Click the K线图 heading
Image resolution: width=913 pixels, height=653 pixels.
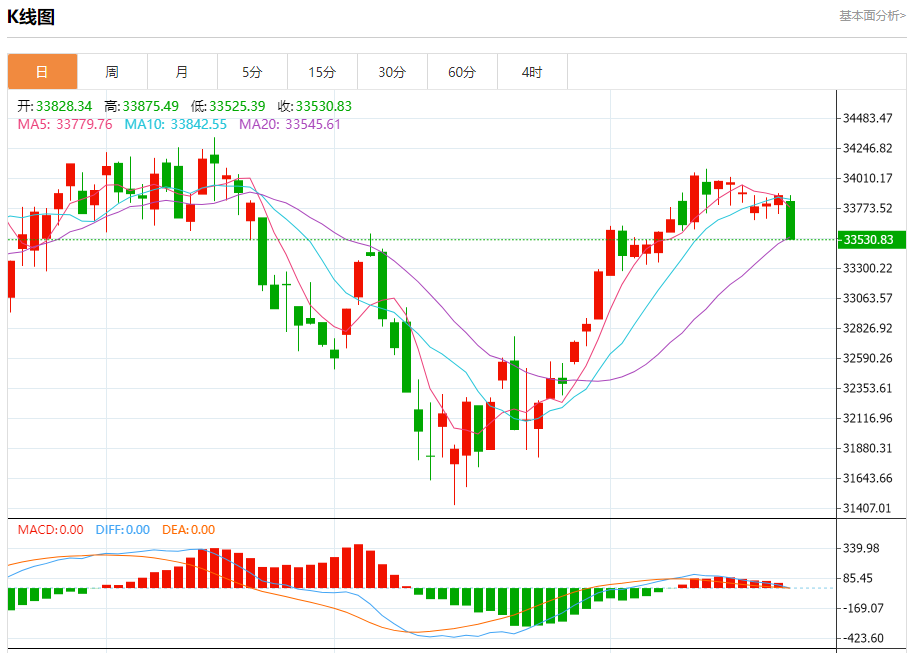pyautogui.click(x=31, y=17)
